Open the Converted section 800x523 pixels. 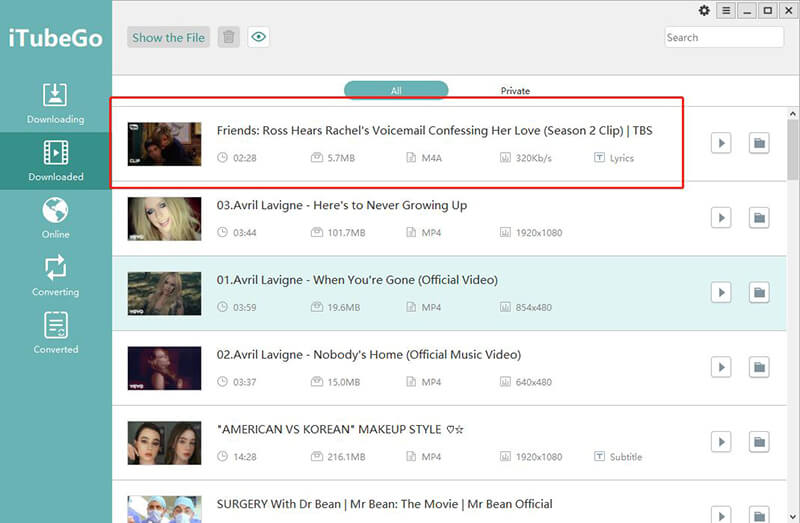point(56,333)
